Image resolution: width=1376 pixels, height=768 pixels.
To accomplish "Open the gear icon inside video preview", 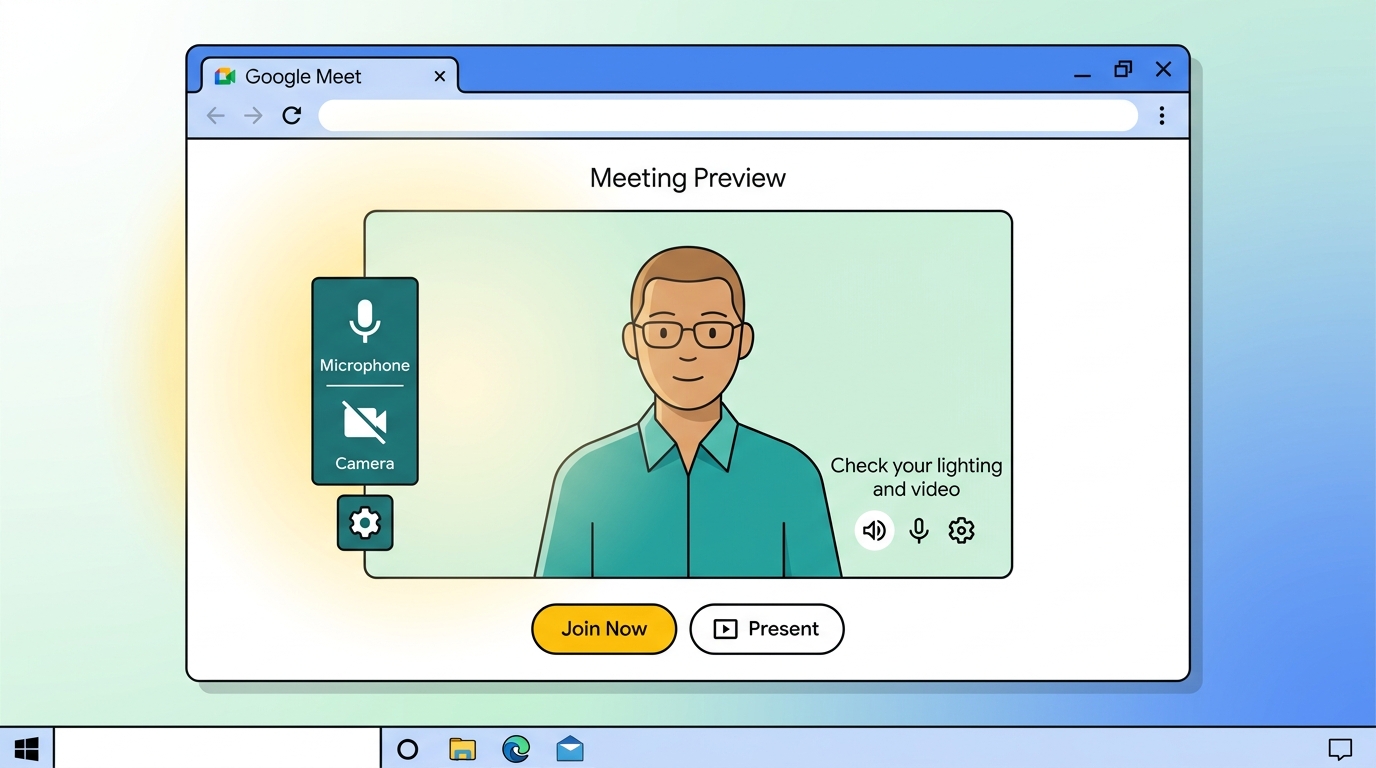I will 961,530.
